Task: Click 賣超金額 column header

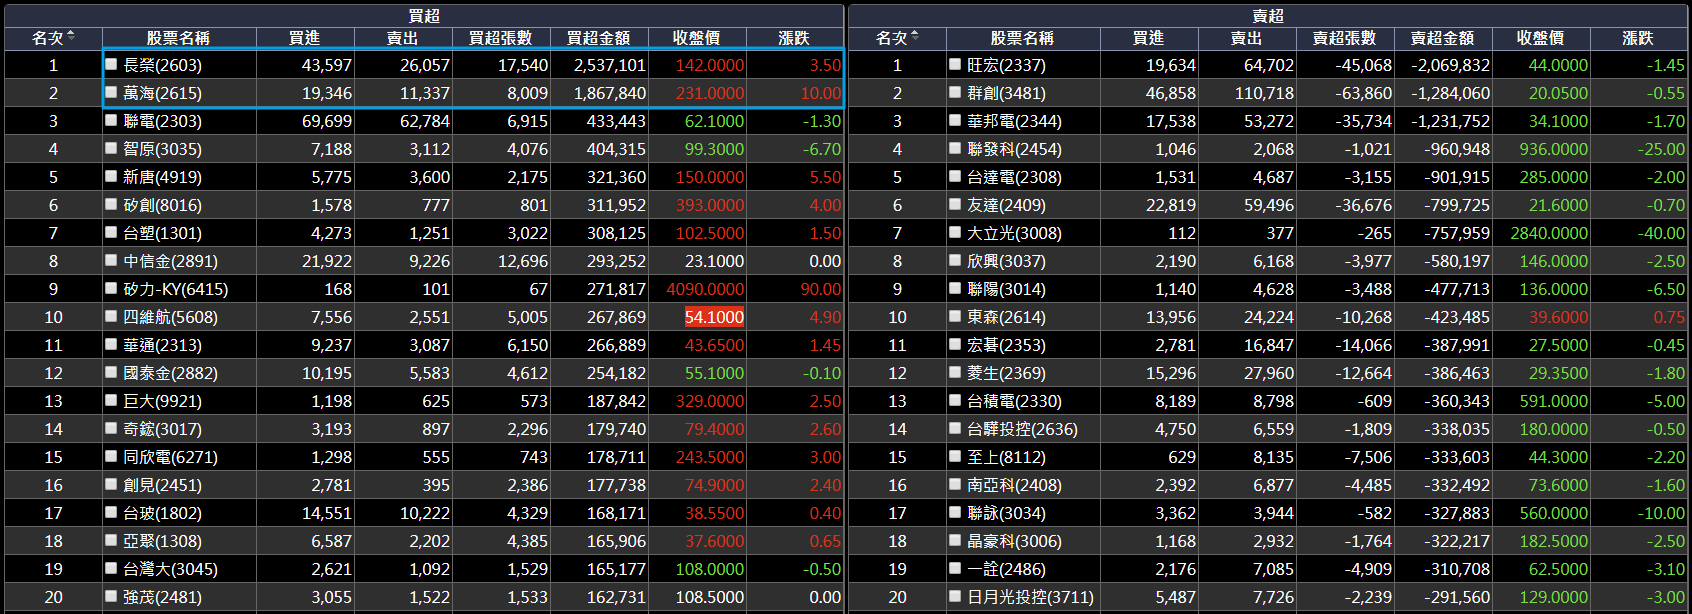Action: (x=1442, y=38)
